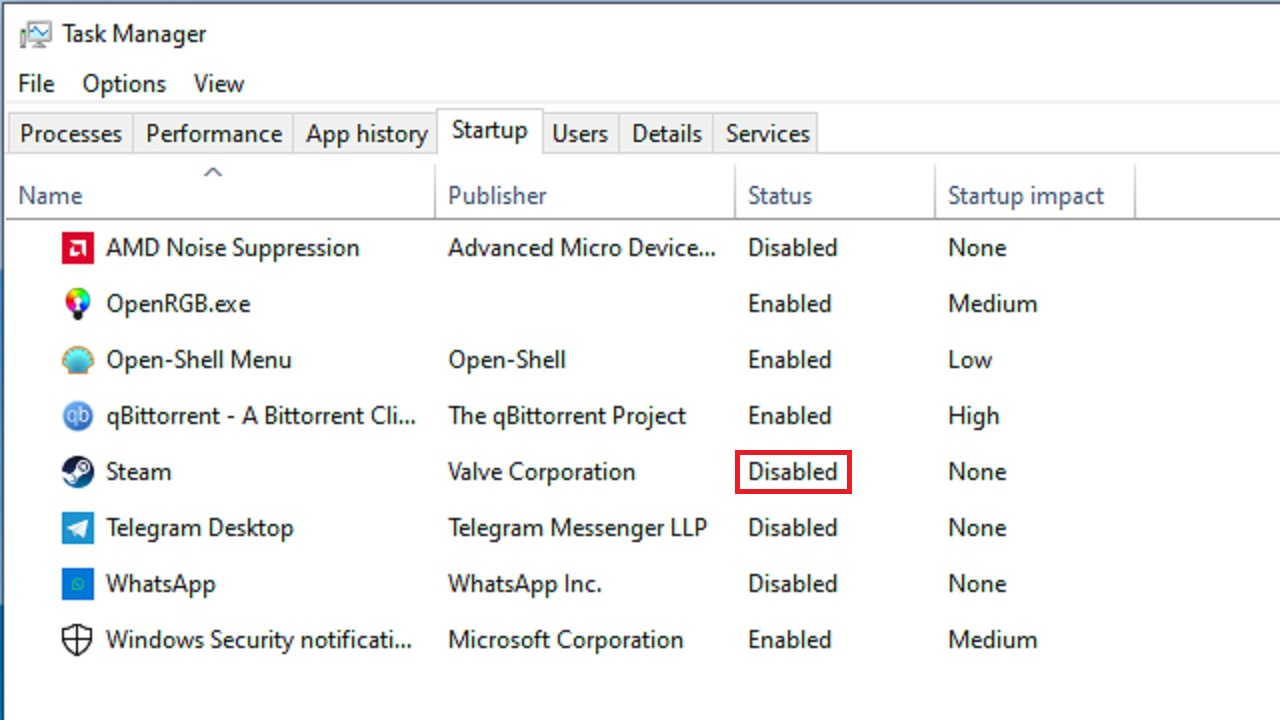
Task: Click the Open-Shell Menu shell icon
Action: (77, 360)
